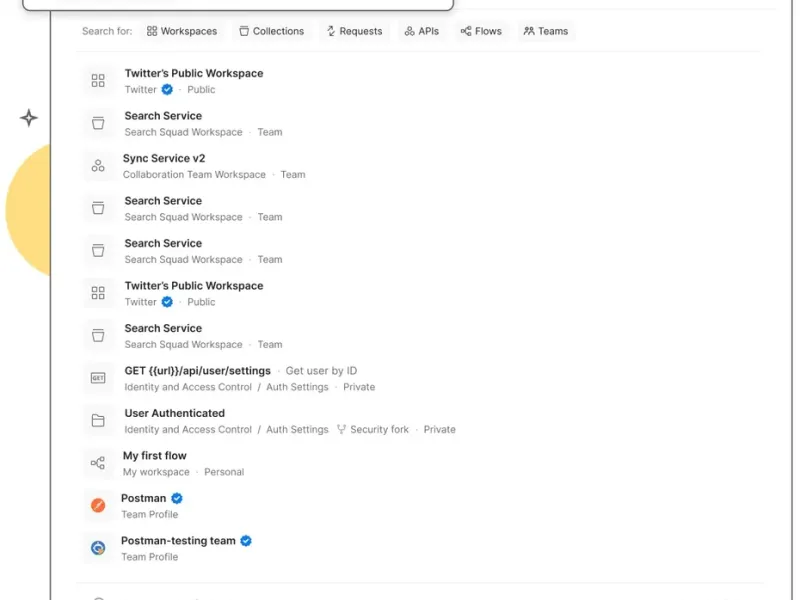
Task: Click the API icon beside Sync Service v2
Action: pyautogui.click(x=98, y=166)
